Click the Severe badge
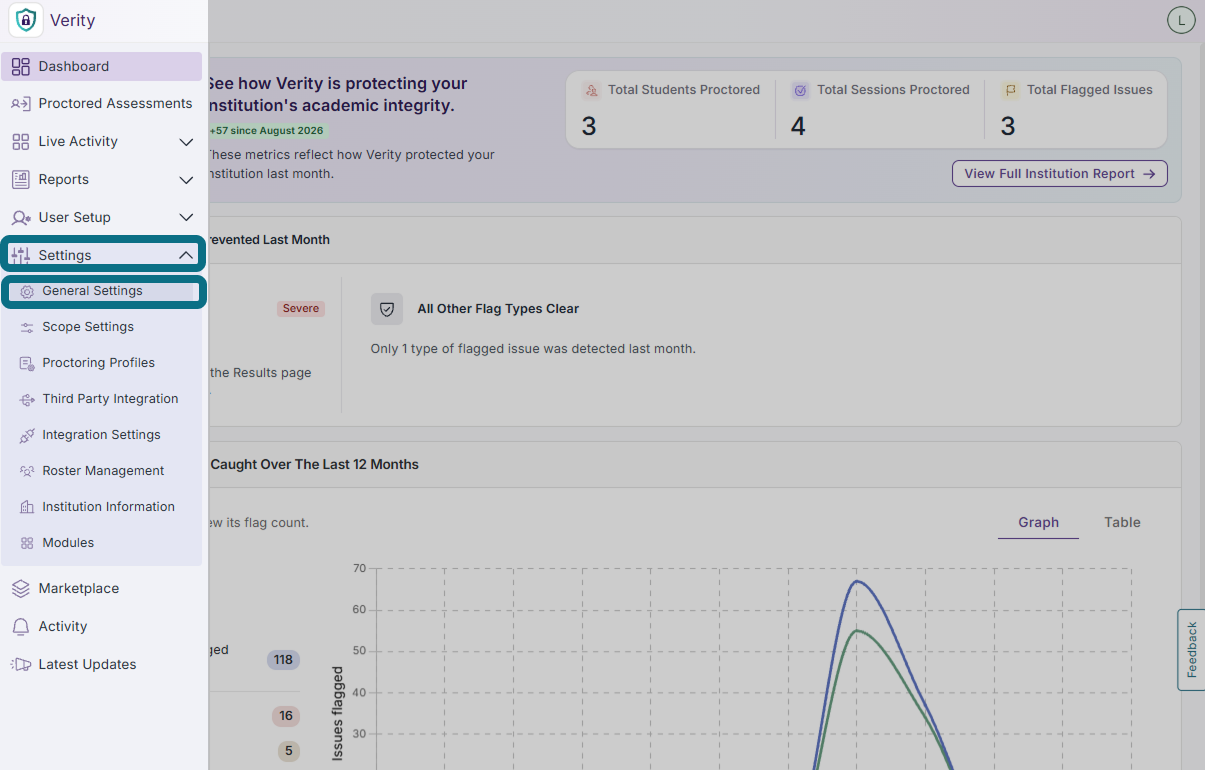The width and height of the screenshot is (1205, 770). (301, 309)
